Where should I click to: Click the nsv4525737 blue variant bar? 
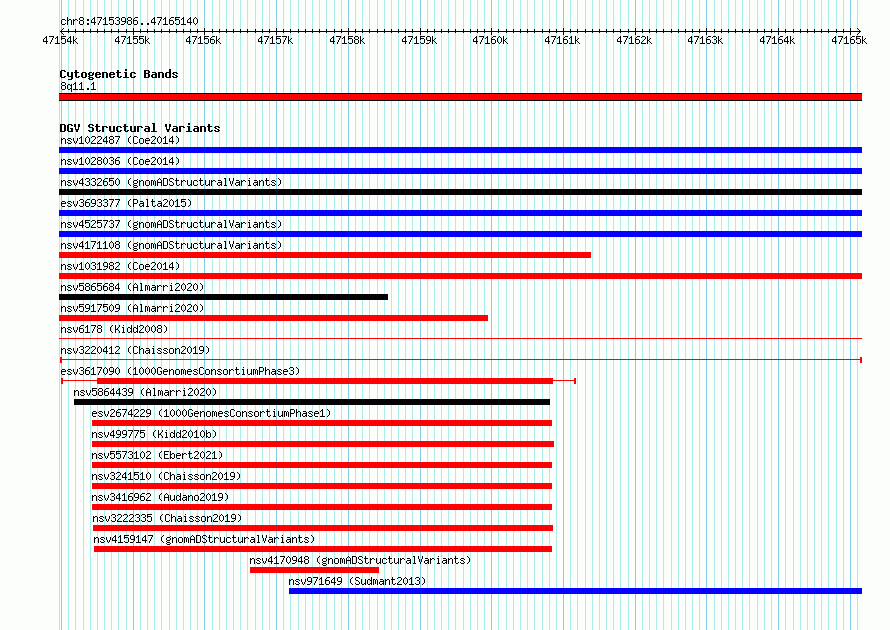click(x=460, y=234)
